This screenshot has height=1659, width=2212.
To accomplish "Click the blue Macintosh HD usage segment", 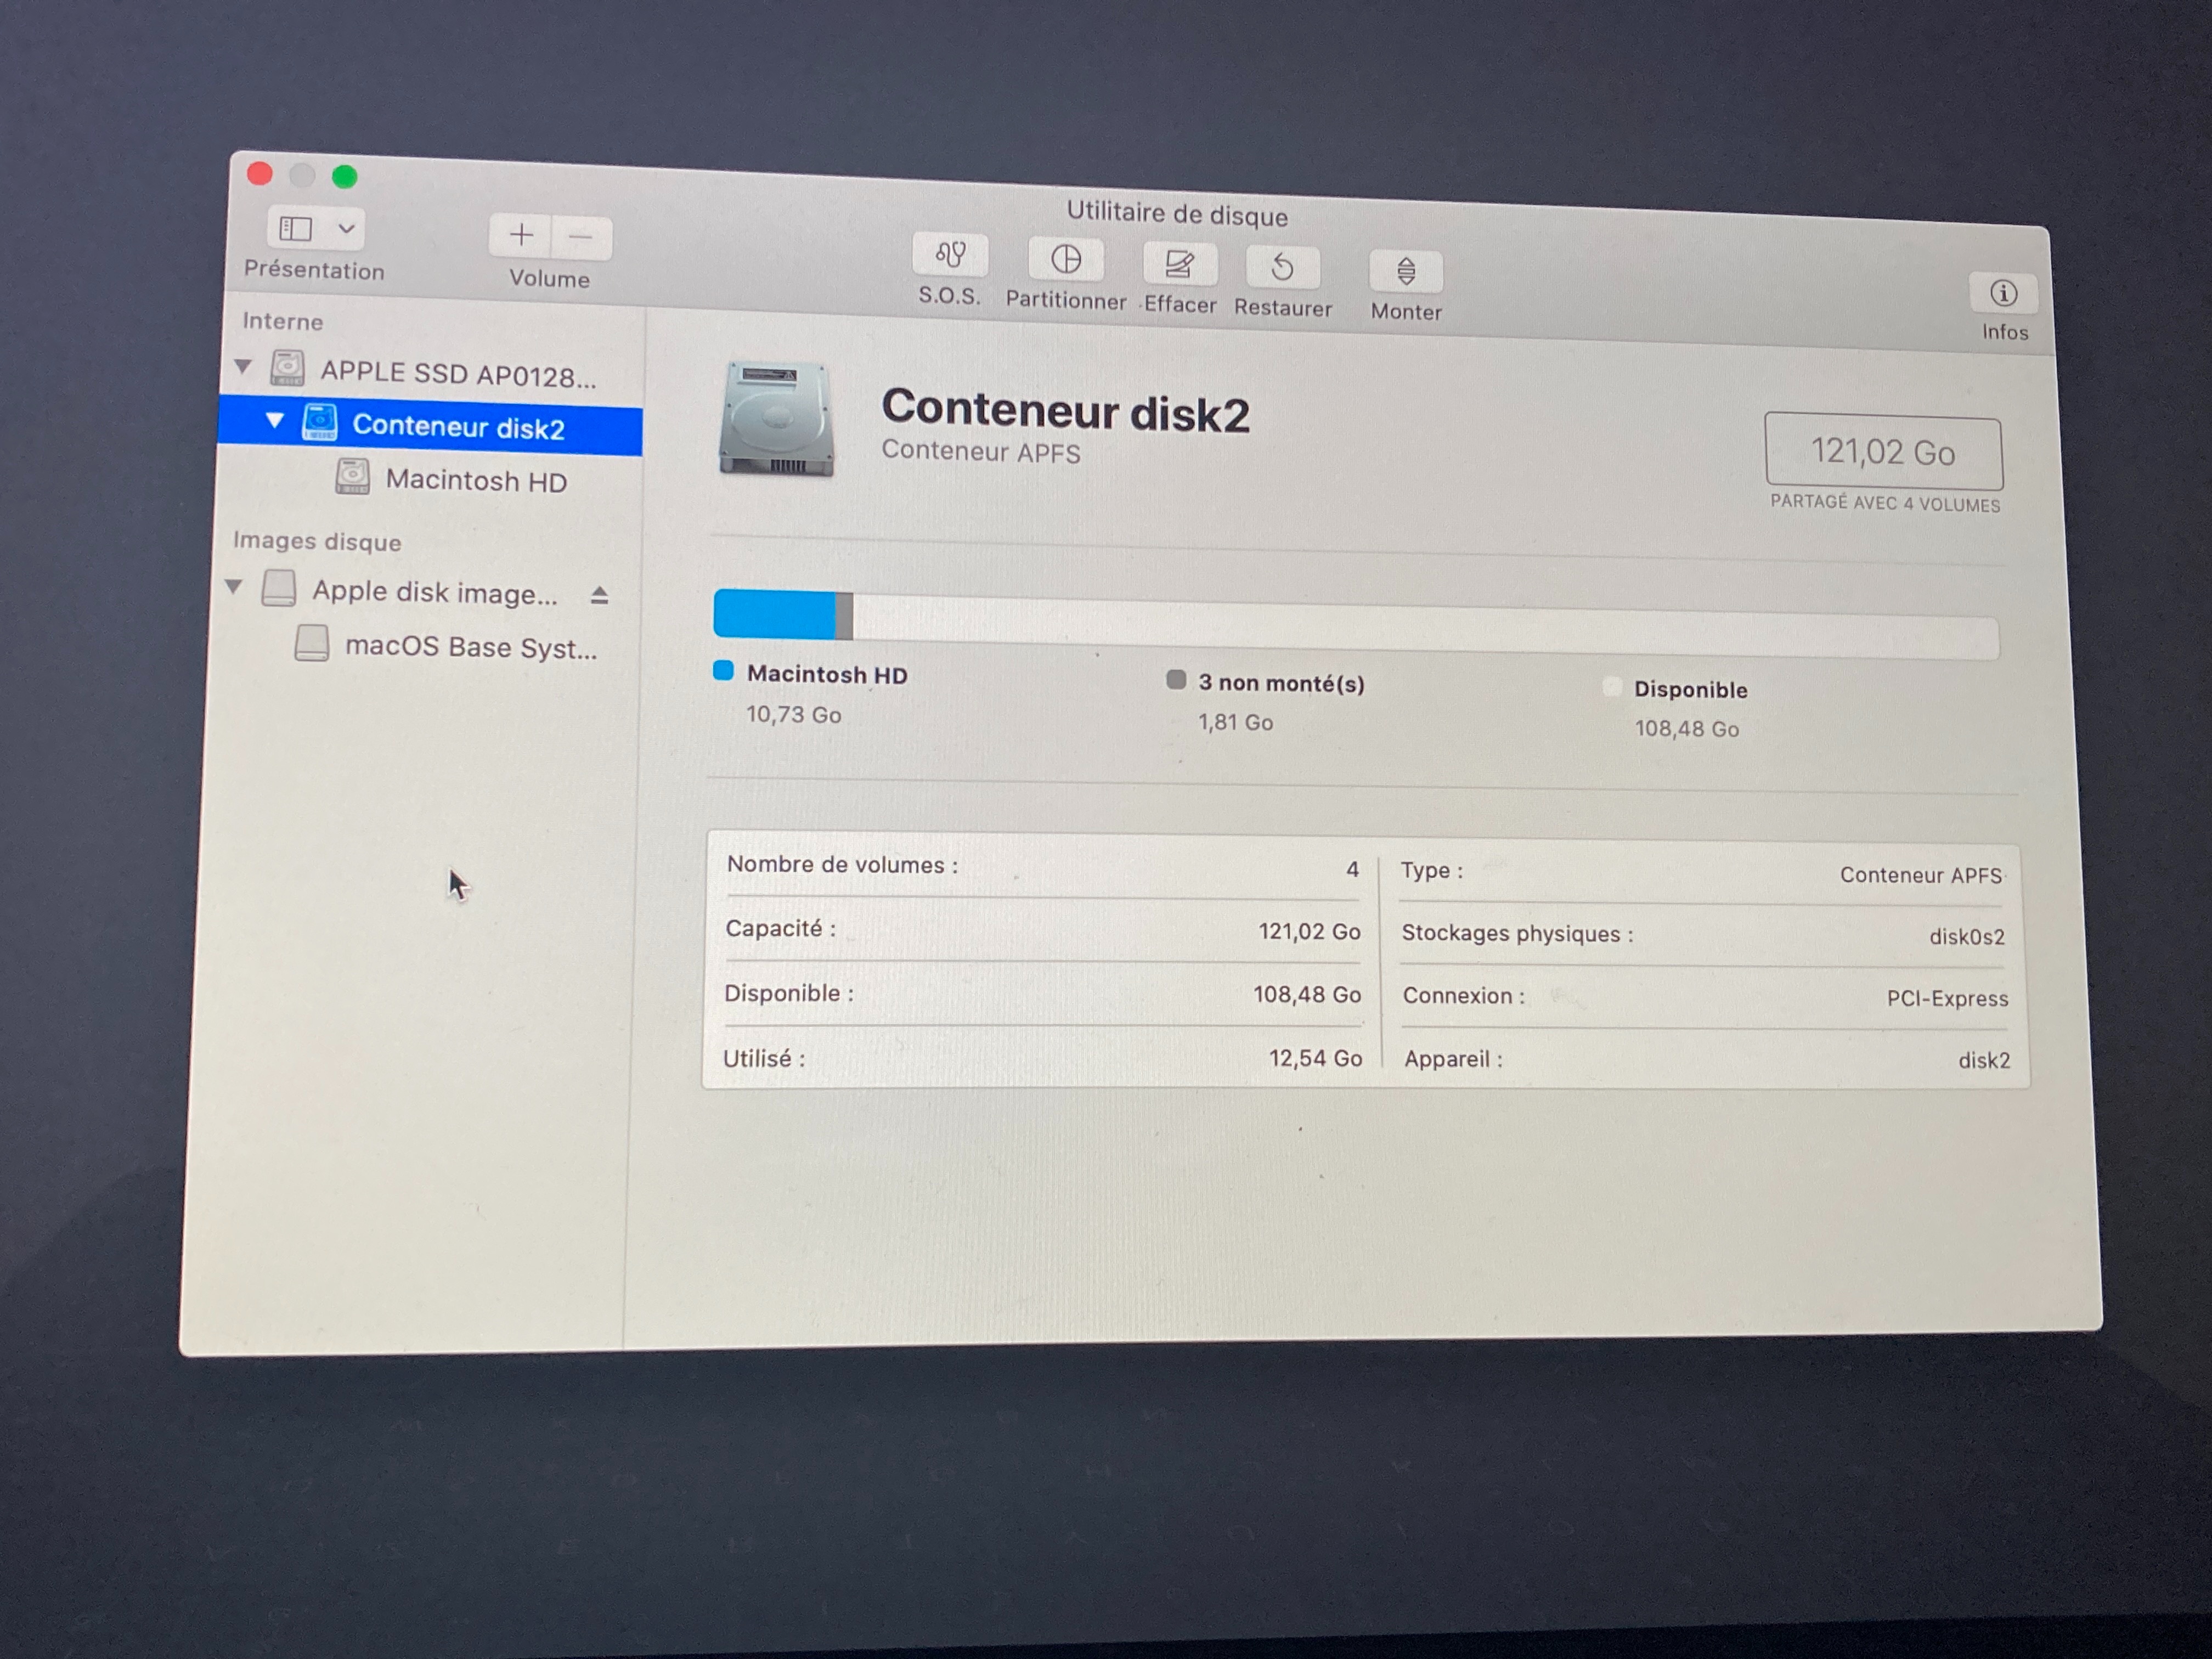I will pos(774,614).
